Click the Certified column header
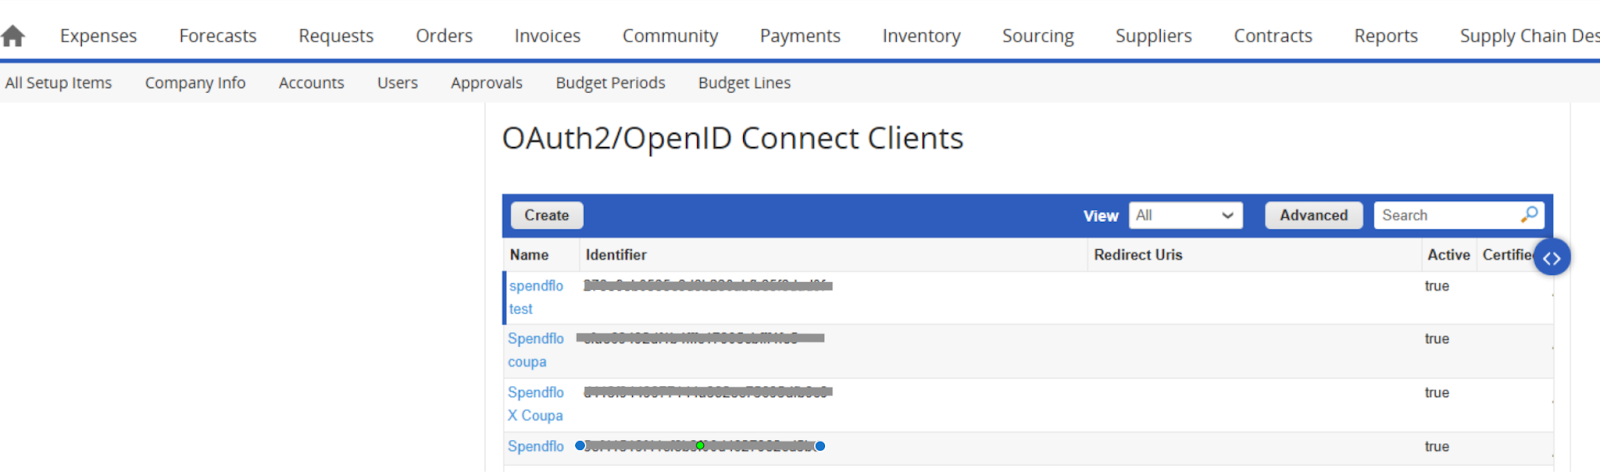 pyautogui.click(x=1508, y=255)
